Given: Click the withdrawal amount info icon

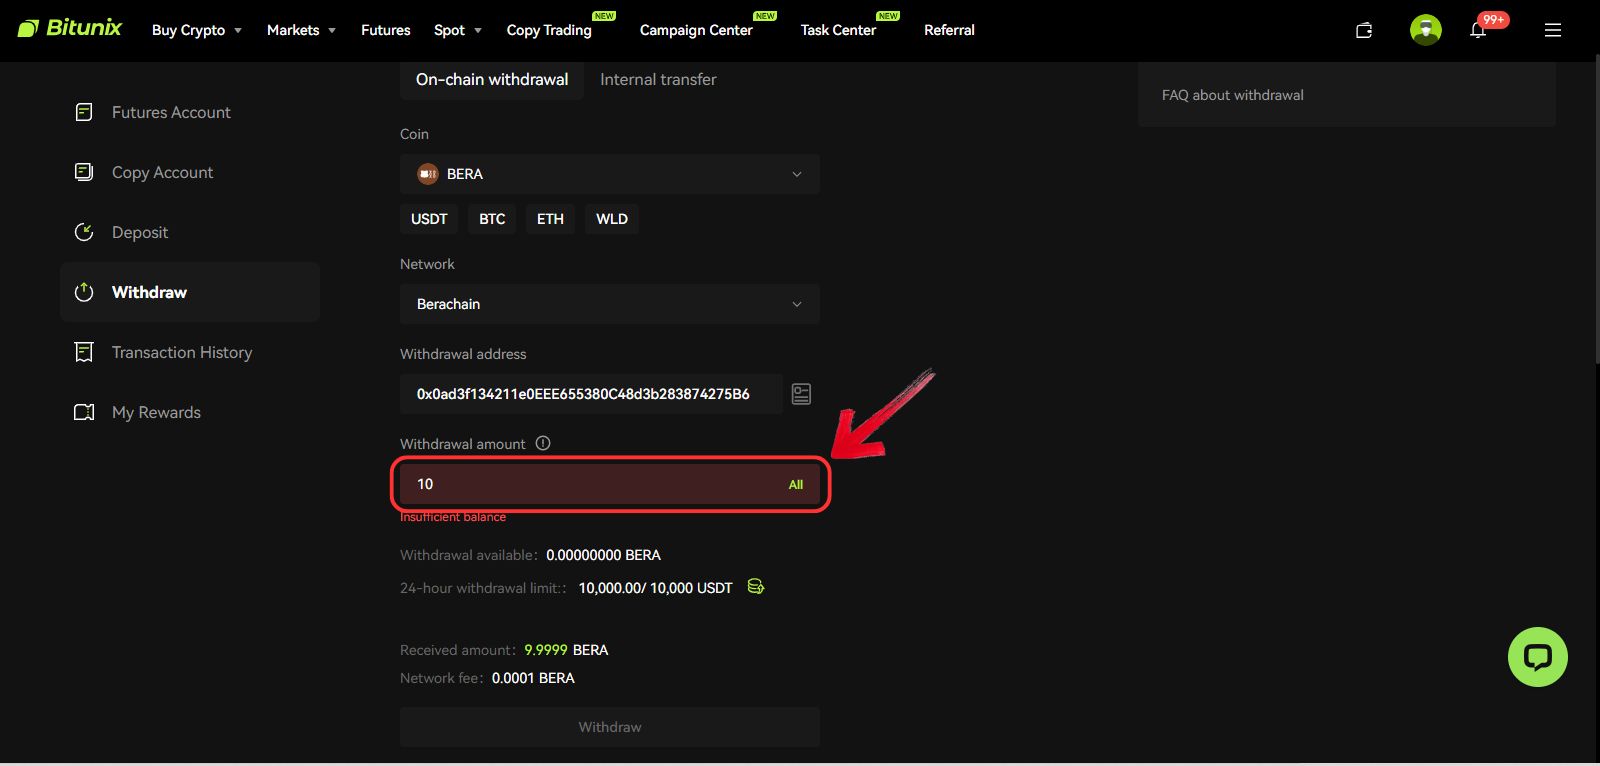Looking at the screenshot, I should pyautogui.click(x=543, y=443).
